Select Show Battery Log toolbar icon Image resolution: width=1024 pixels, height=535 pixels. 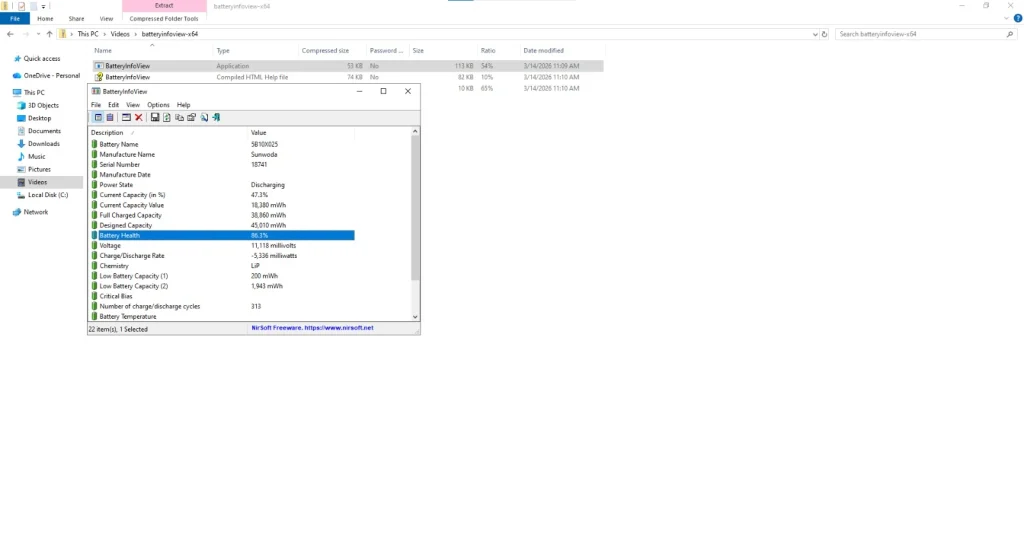coord(110,118)
